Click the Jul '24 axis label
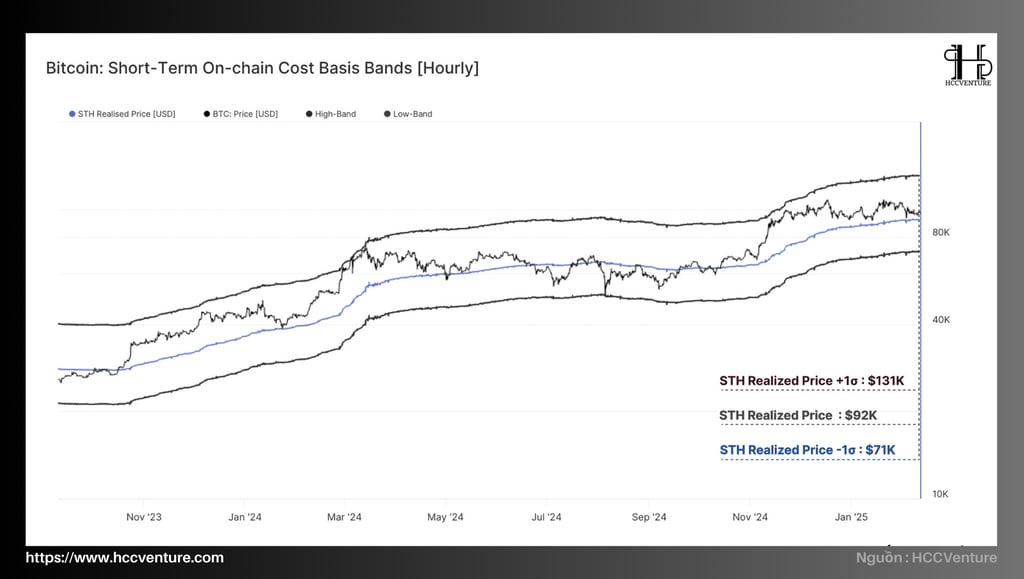 point(547,517)
